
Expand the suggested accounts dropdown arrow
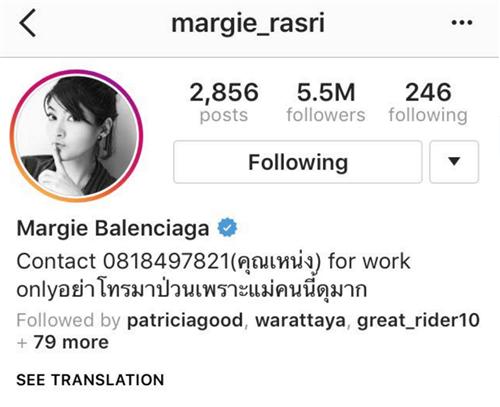[x=454, y=162]
